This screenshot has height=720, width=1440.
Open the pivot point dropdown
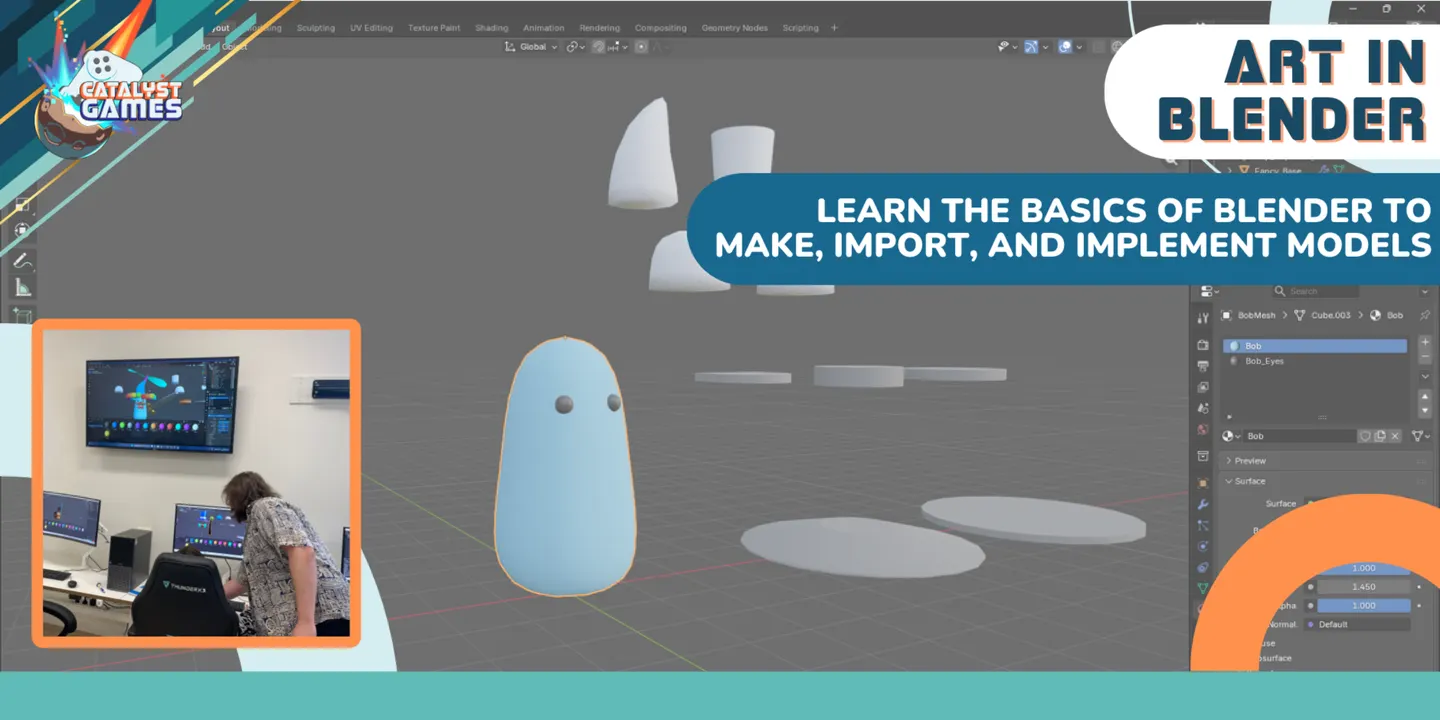(575, 46)
